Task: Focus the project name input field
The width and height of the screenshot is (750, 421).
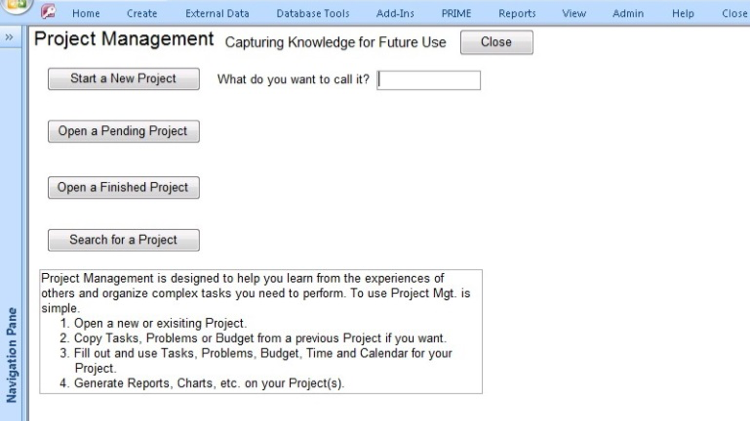Action: coord(429,80)
